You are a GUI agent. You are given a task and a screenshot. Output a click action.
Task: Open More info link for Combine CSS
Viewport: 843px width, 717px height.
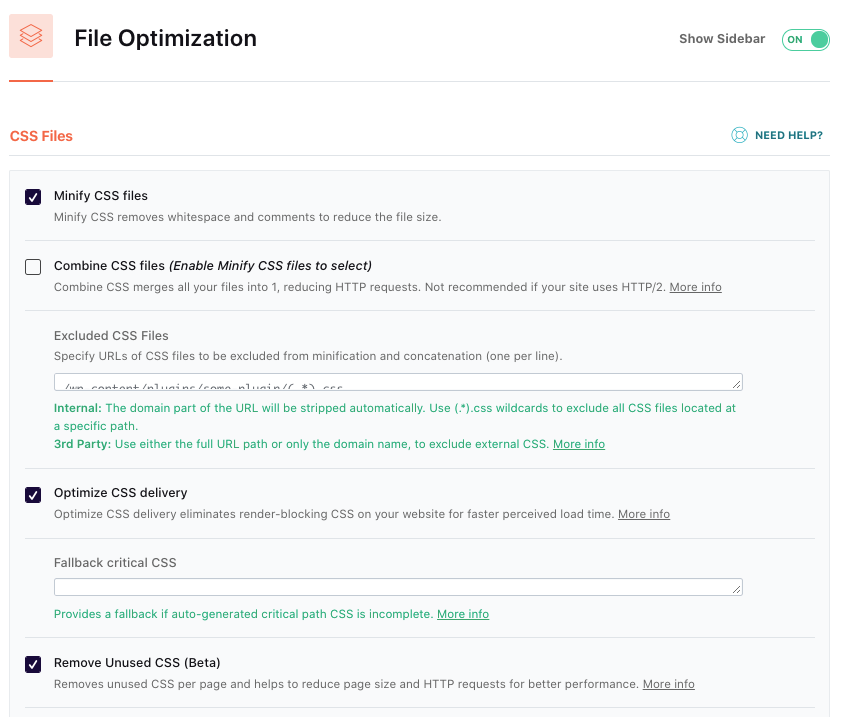point(695,287)
